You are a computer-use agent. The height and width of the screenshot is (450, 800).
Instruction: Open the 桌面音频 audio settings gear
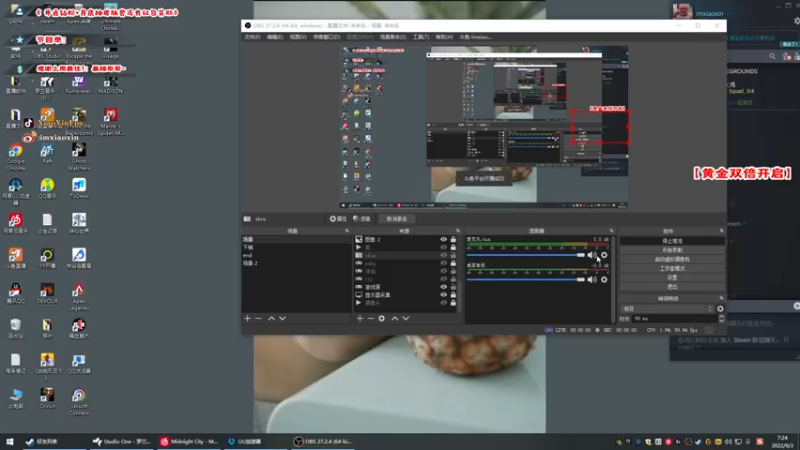604,280
